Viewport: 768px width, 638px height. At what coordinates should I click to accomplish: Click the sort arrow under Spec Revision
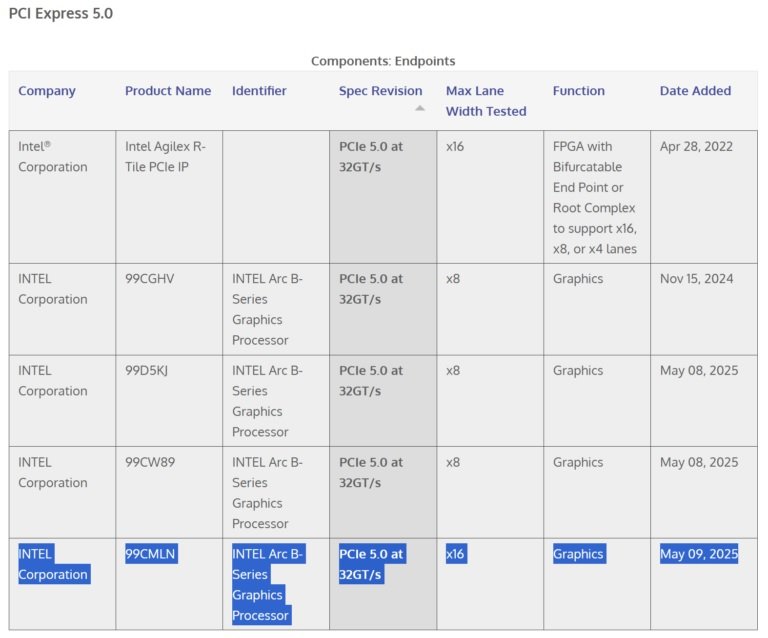(420, 108)
